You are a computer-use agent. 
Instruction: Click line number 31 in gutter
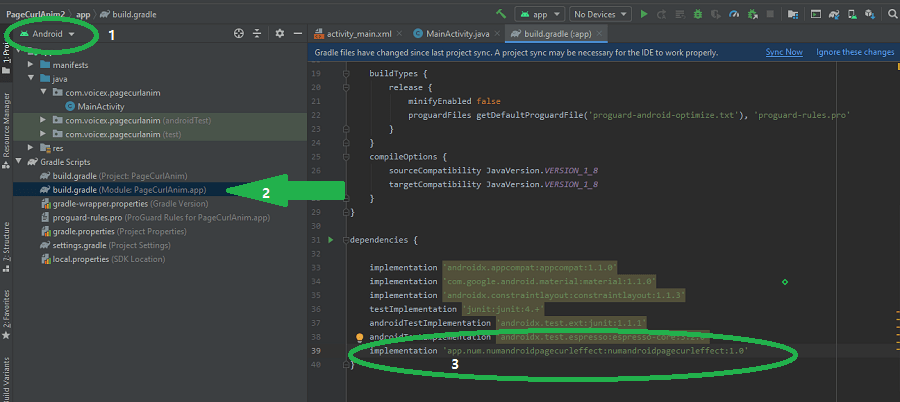coord(315,239)
